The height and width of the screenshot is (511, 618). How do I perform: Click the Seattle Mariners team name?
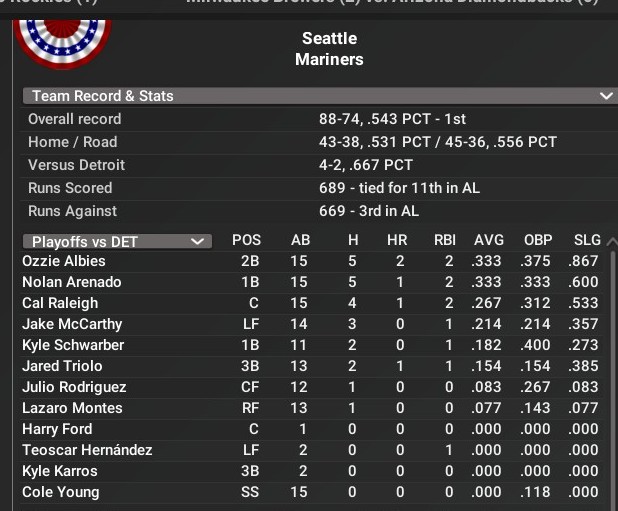[329, 49]
